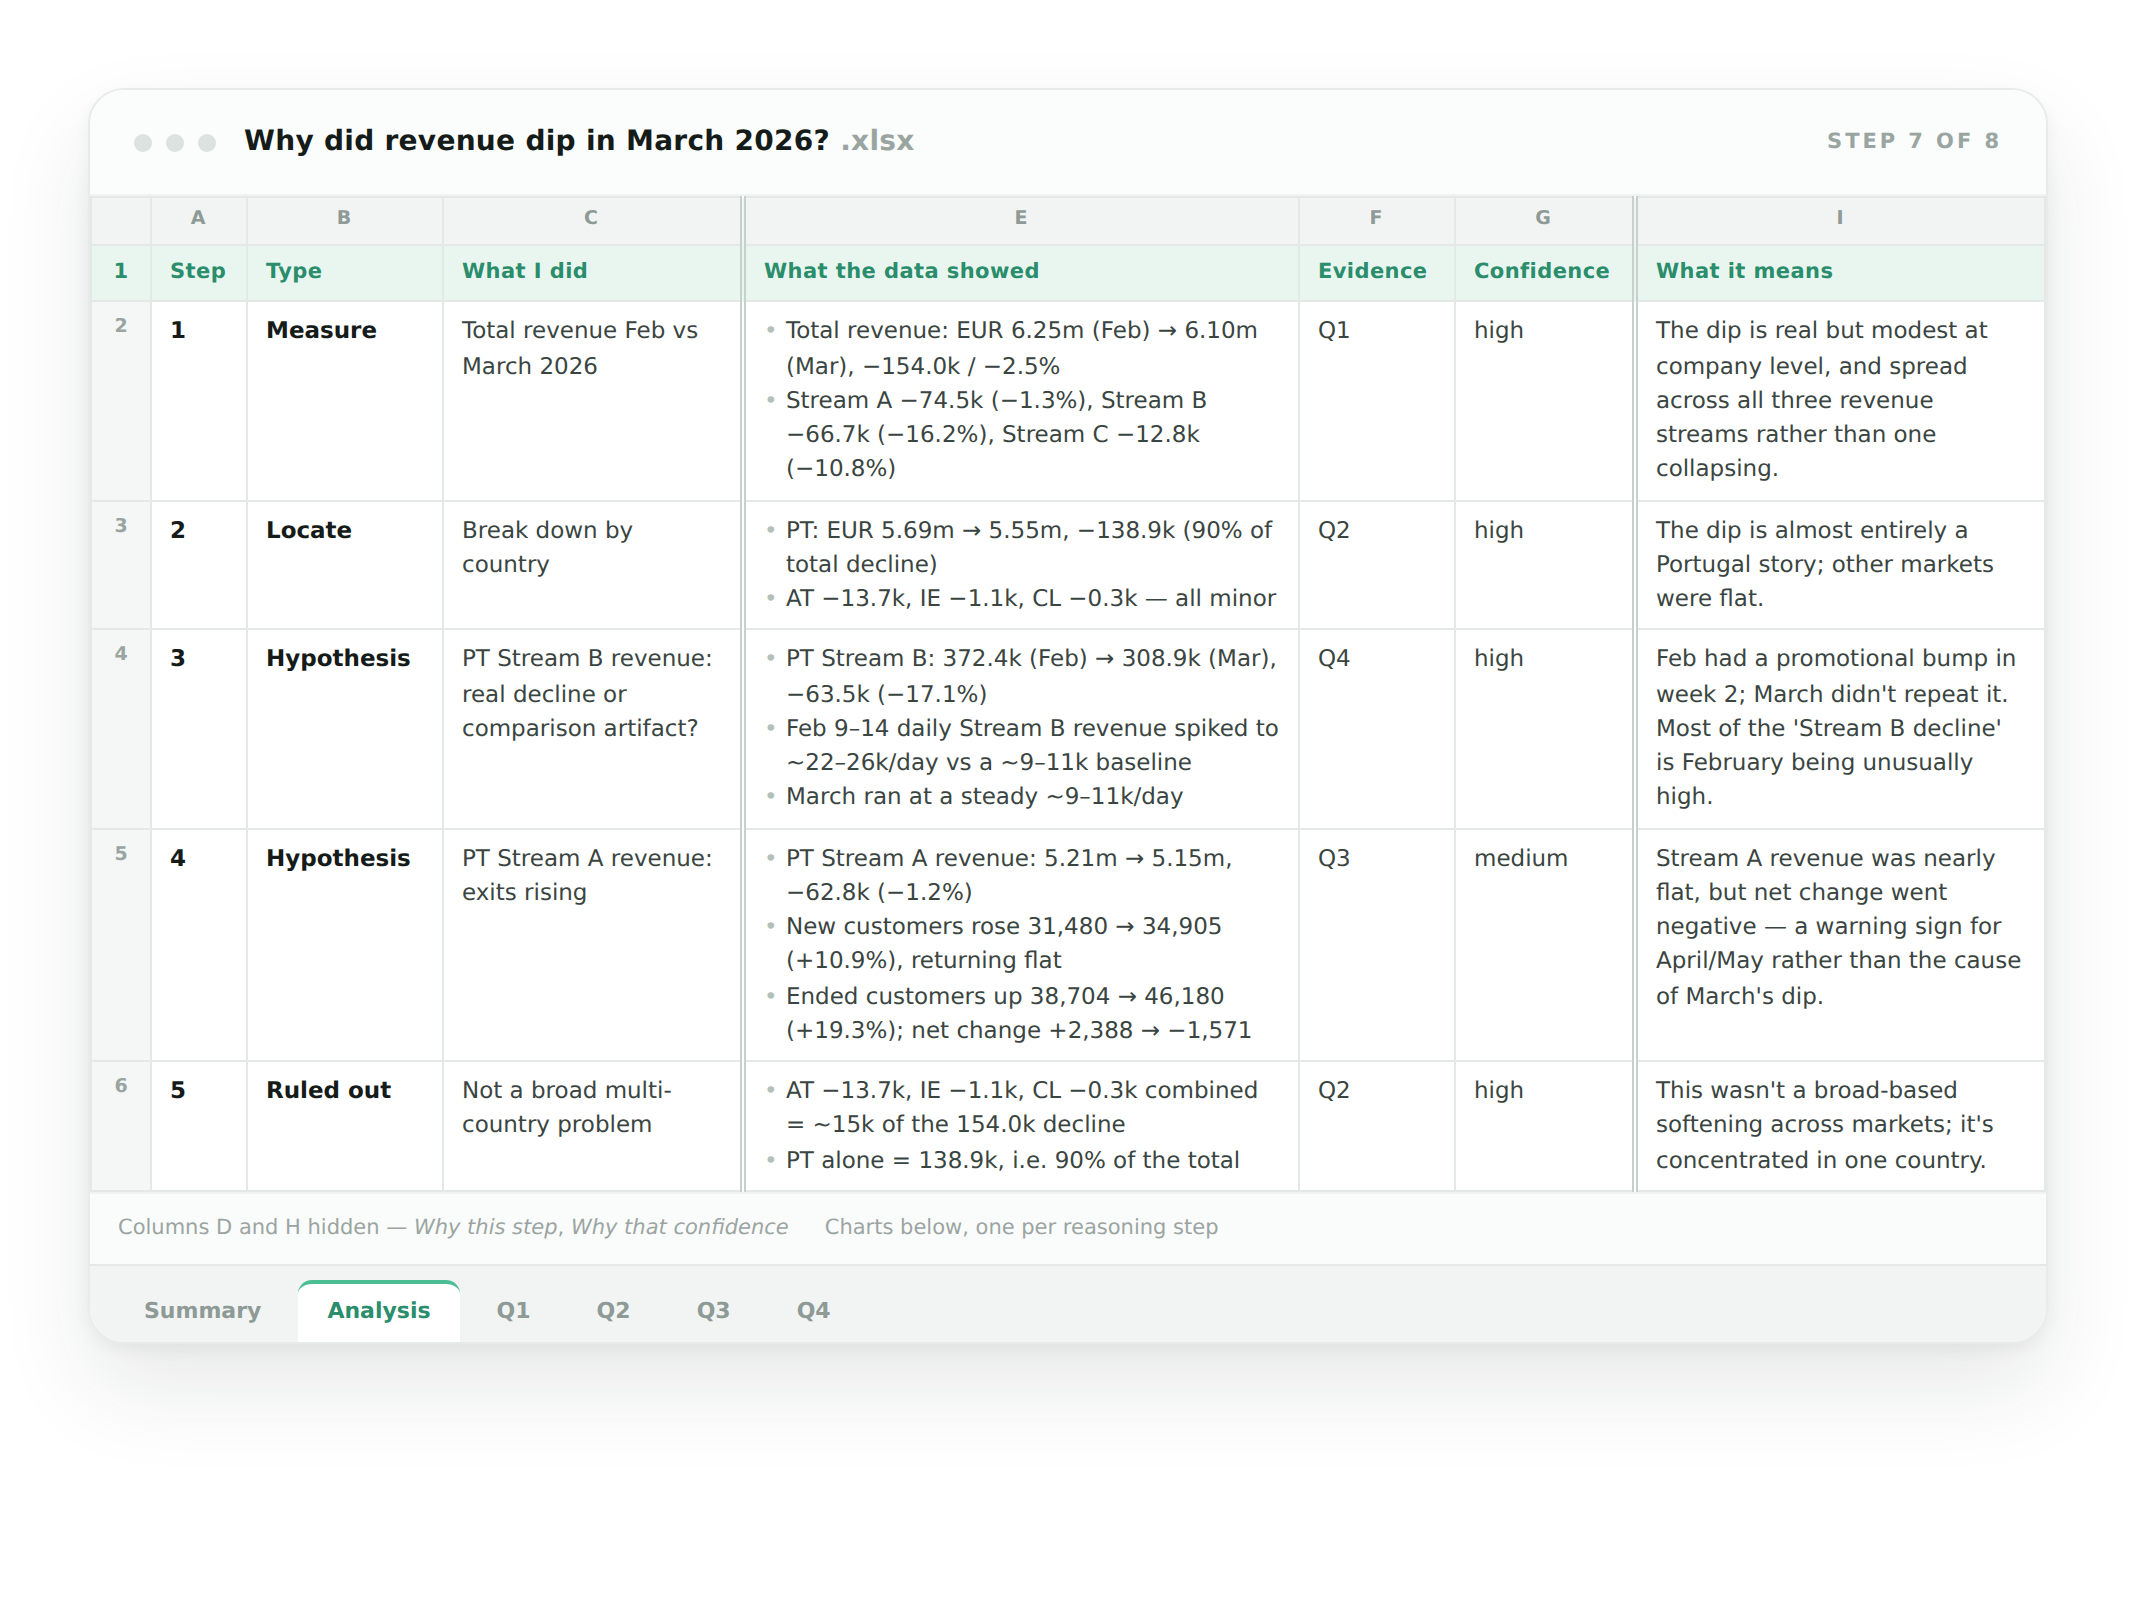Screen dimensions: 2136x1612
Task: Click the 'Q4' evidence cell in step 3
Action: pyautogui.click(x=1376, y=729)
